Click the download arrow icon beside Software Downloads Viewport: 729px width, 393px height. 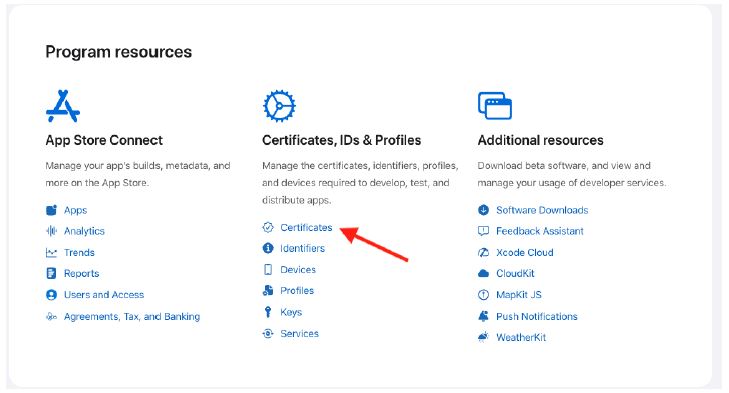pos(484,210)
